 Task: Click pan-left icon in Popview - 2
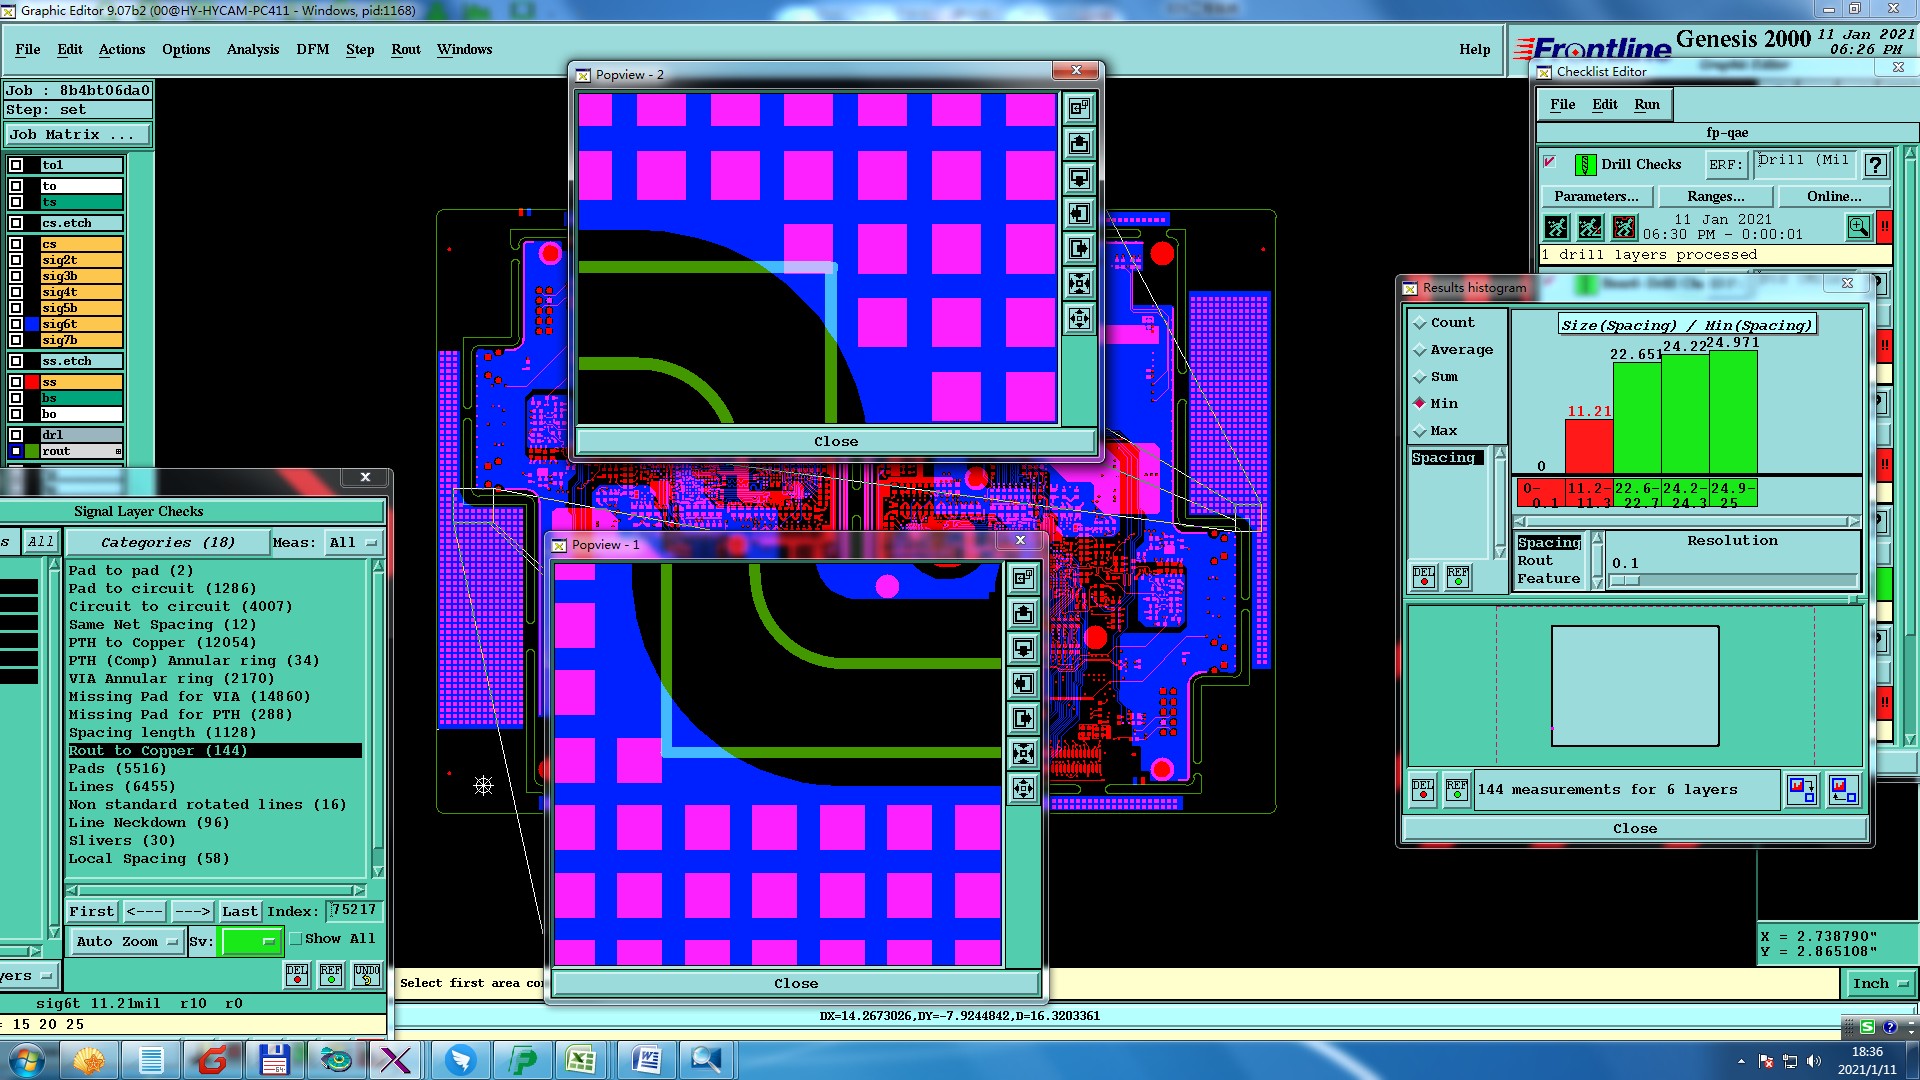pos(1079,213)
